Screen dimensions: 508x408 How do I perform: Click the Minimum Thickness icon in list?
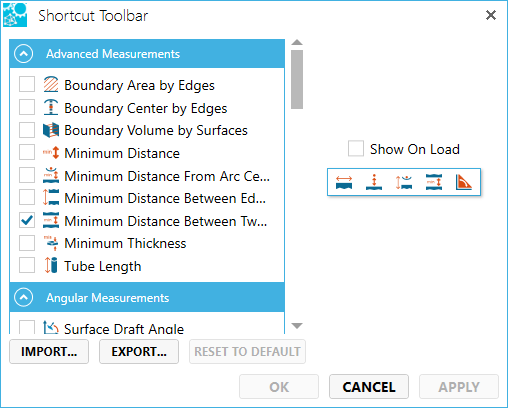[x=51, y=243]
